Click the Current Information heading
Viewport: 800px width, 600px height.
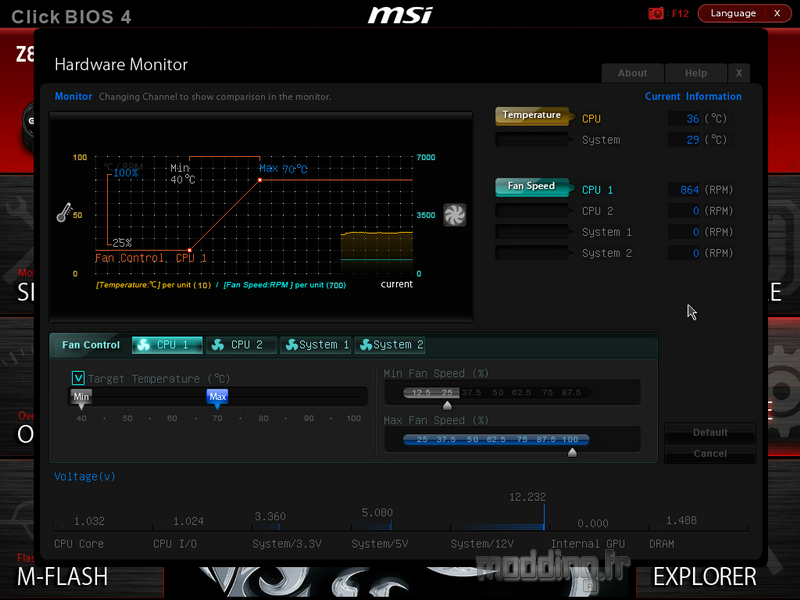(x=693, y=96)
